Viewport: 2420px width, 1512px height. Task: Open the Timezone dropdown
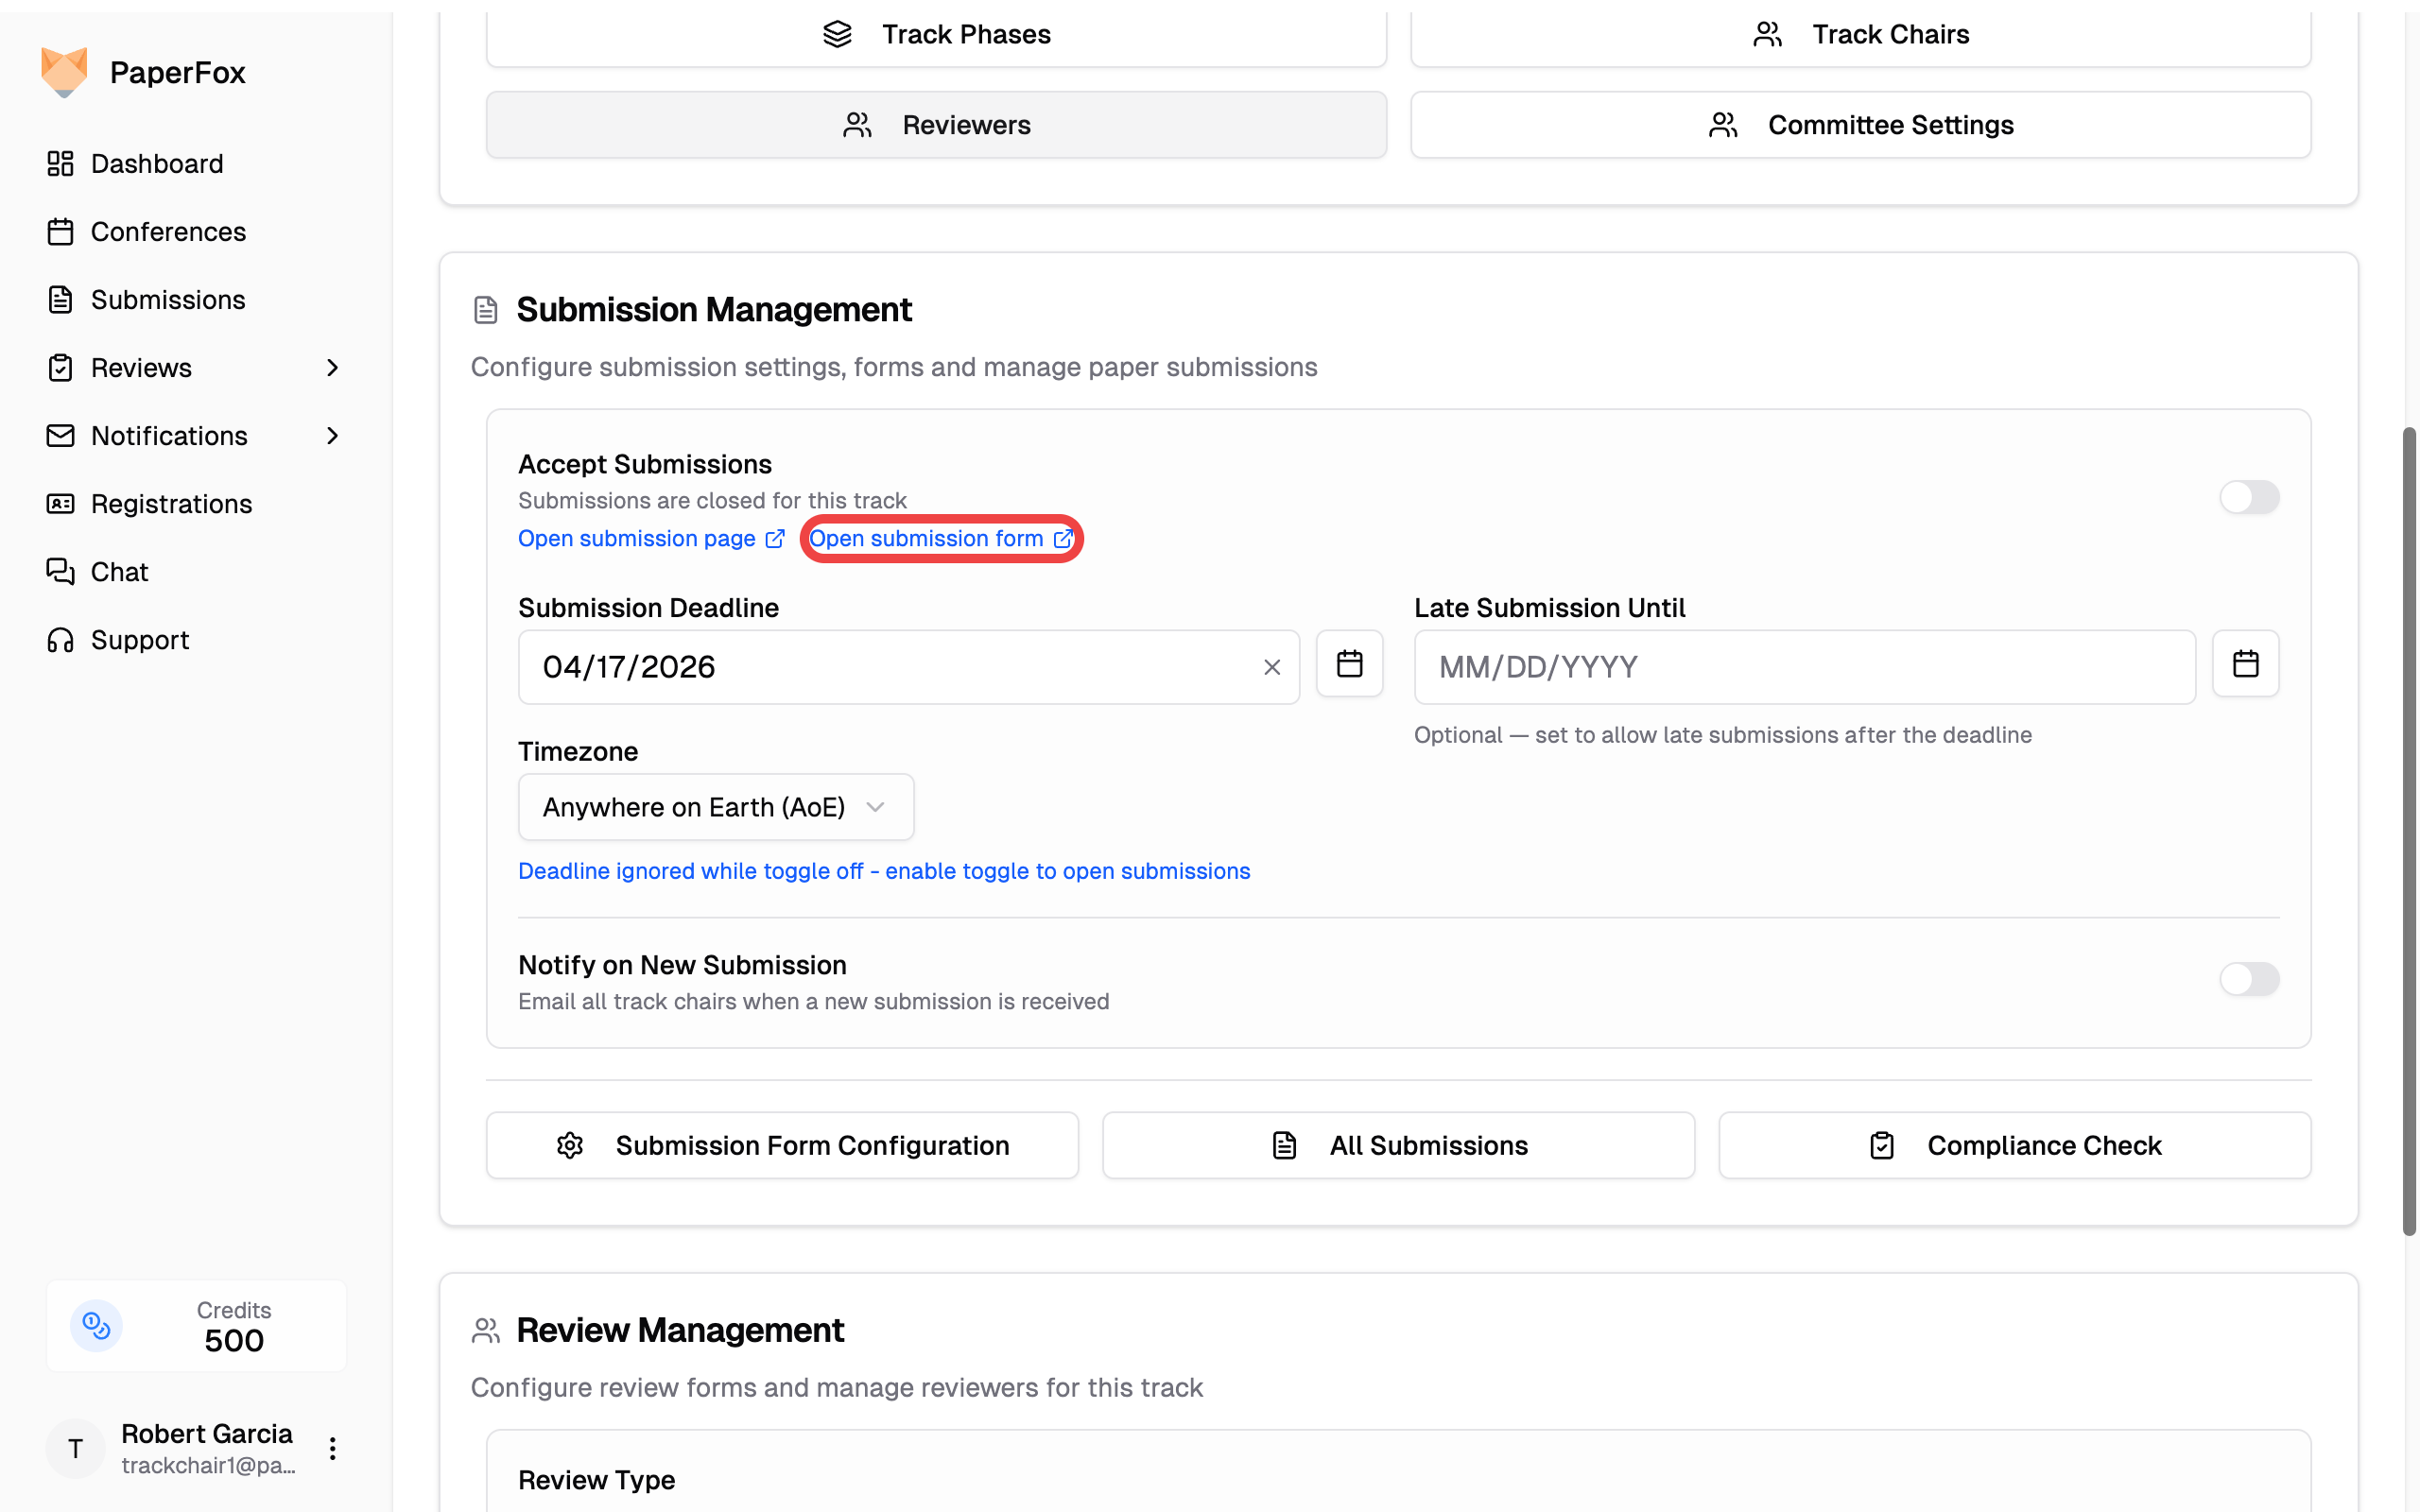click(x=715, y=807)
